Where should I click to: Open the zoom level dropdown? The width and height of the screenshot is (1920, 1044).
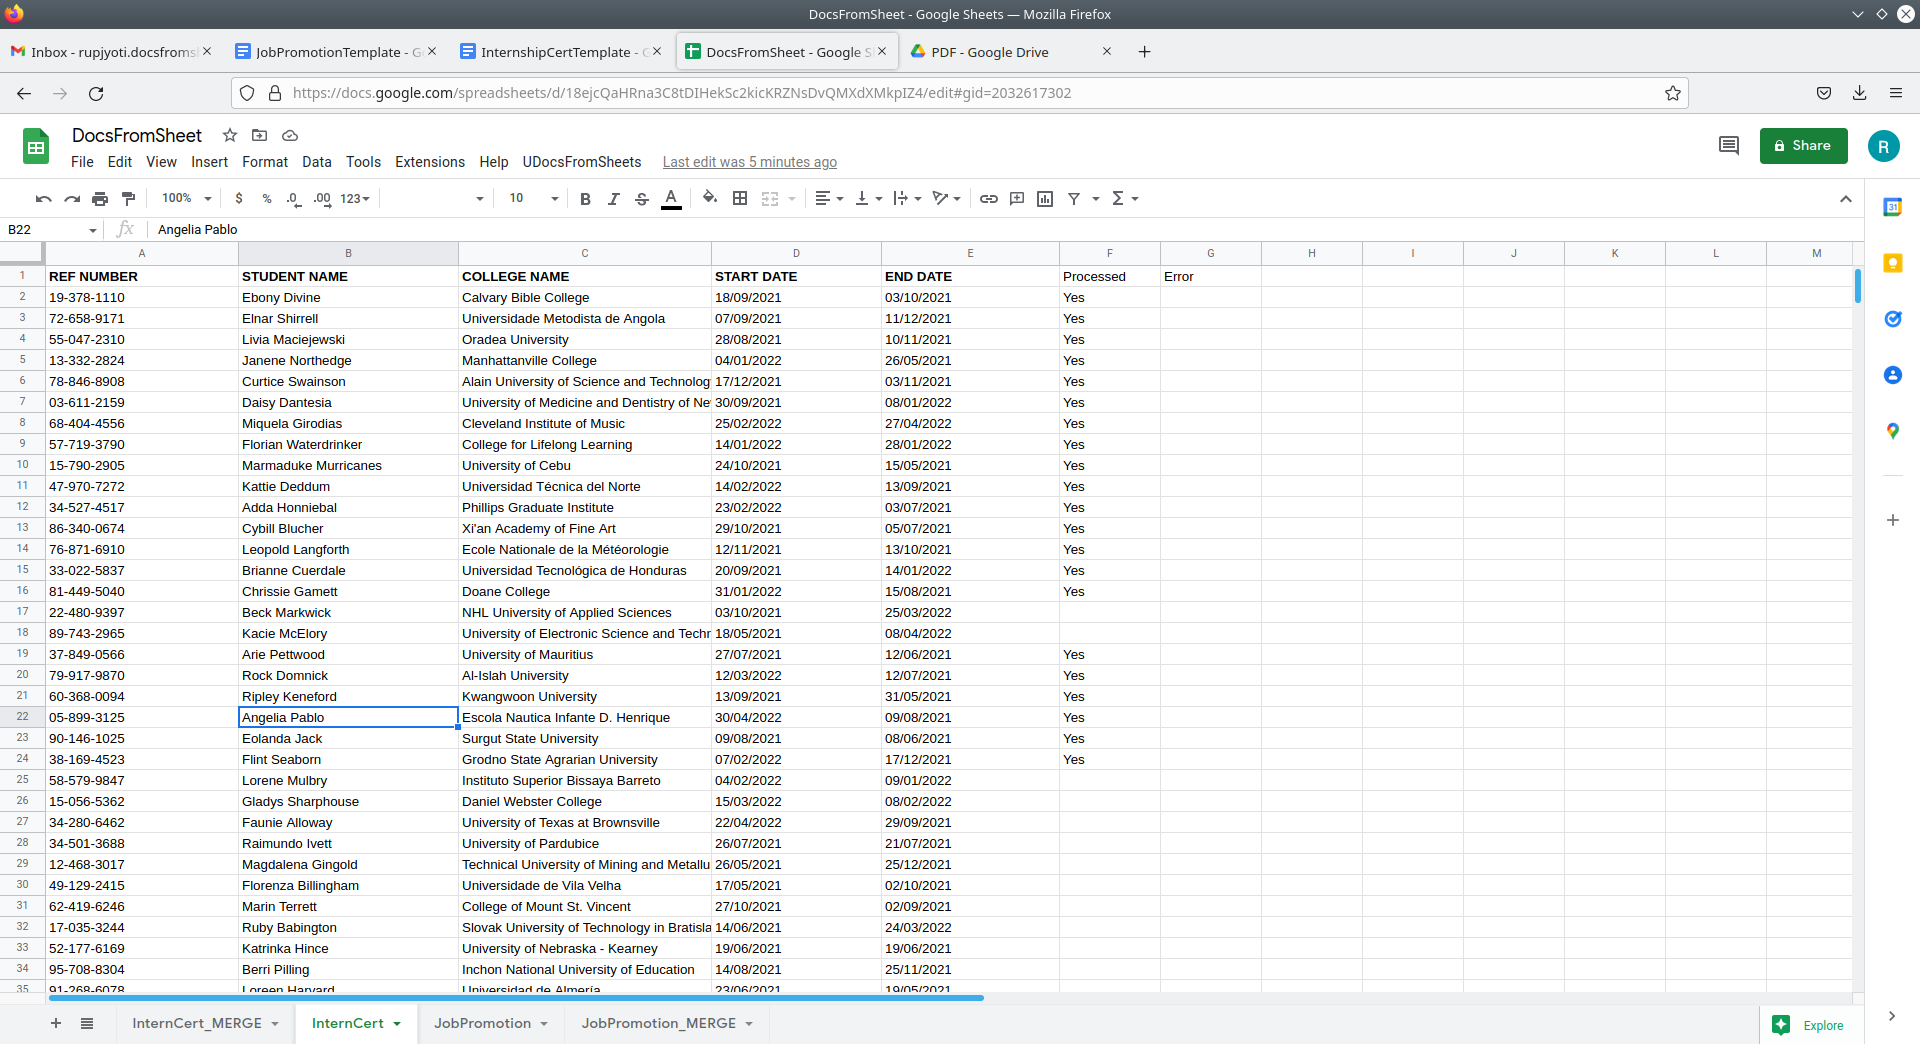187,199
